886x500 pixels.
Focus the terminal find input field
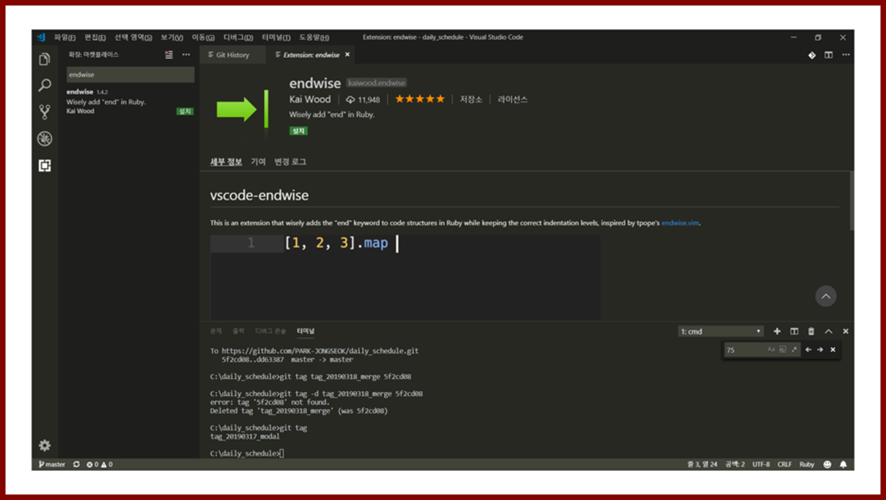point(744,350)
